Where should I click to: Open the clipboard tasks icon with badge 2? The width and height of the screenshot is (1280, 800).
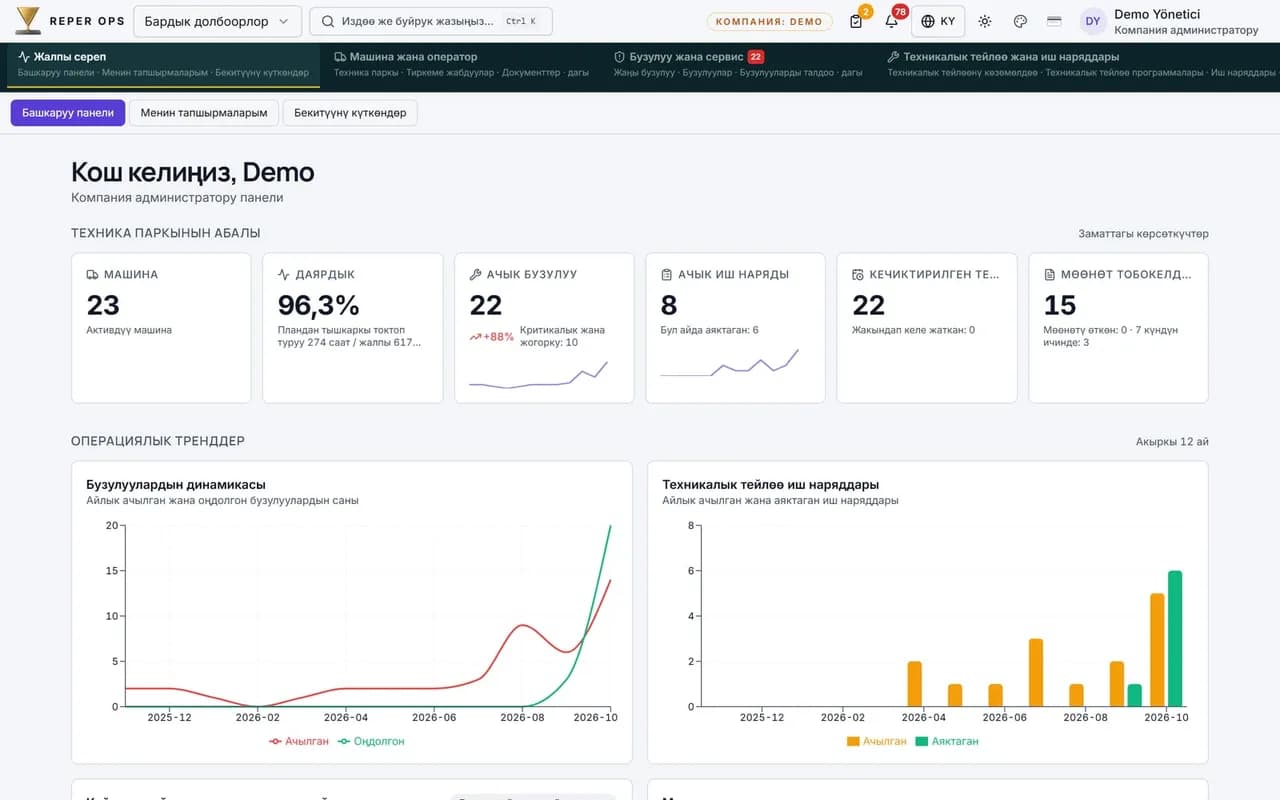tap(856, 21)
